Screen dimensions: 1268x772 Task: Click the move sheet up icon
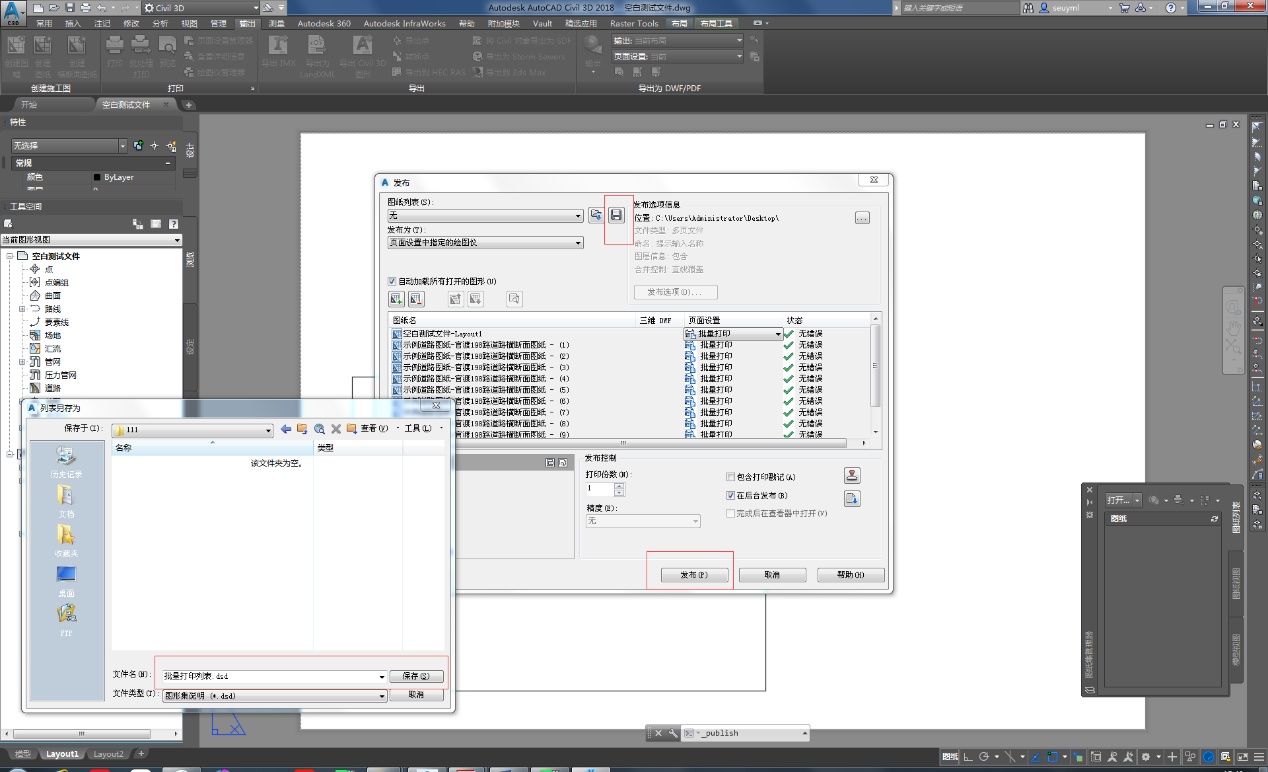point(455,298)
